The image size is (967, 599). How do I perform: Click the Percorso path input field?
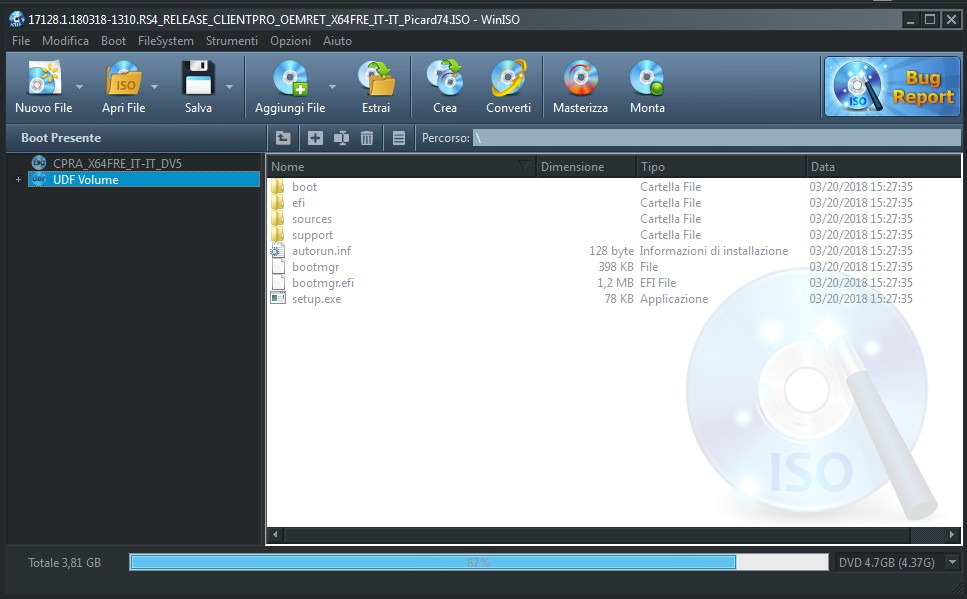point(716,138)
